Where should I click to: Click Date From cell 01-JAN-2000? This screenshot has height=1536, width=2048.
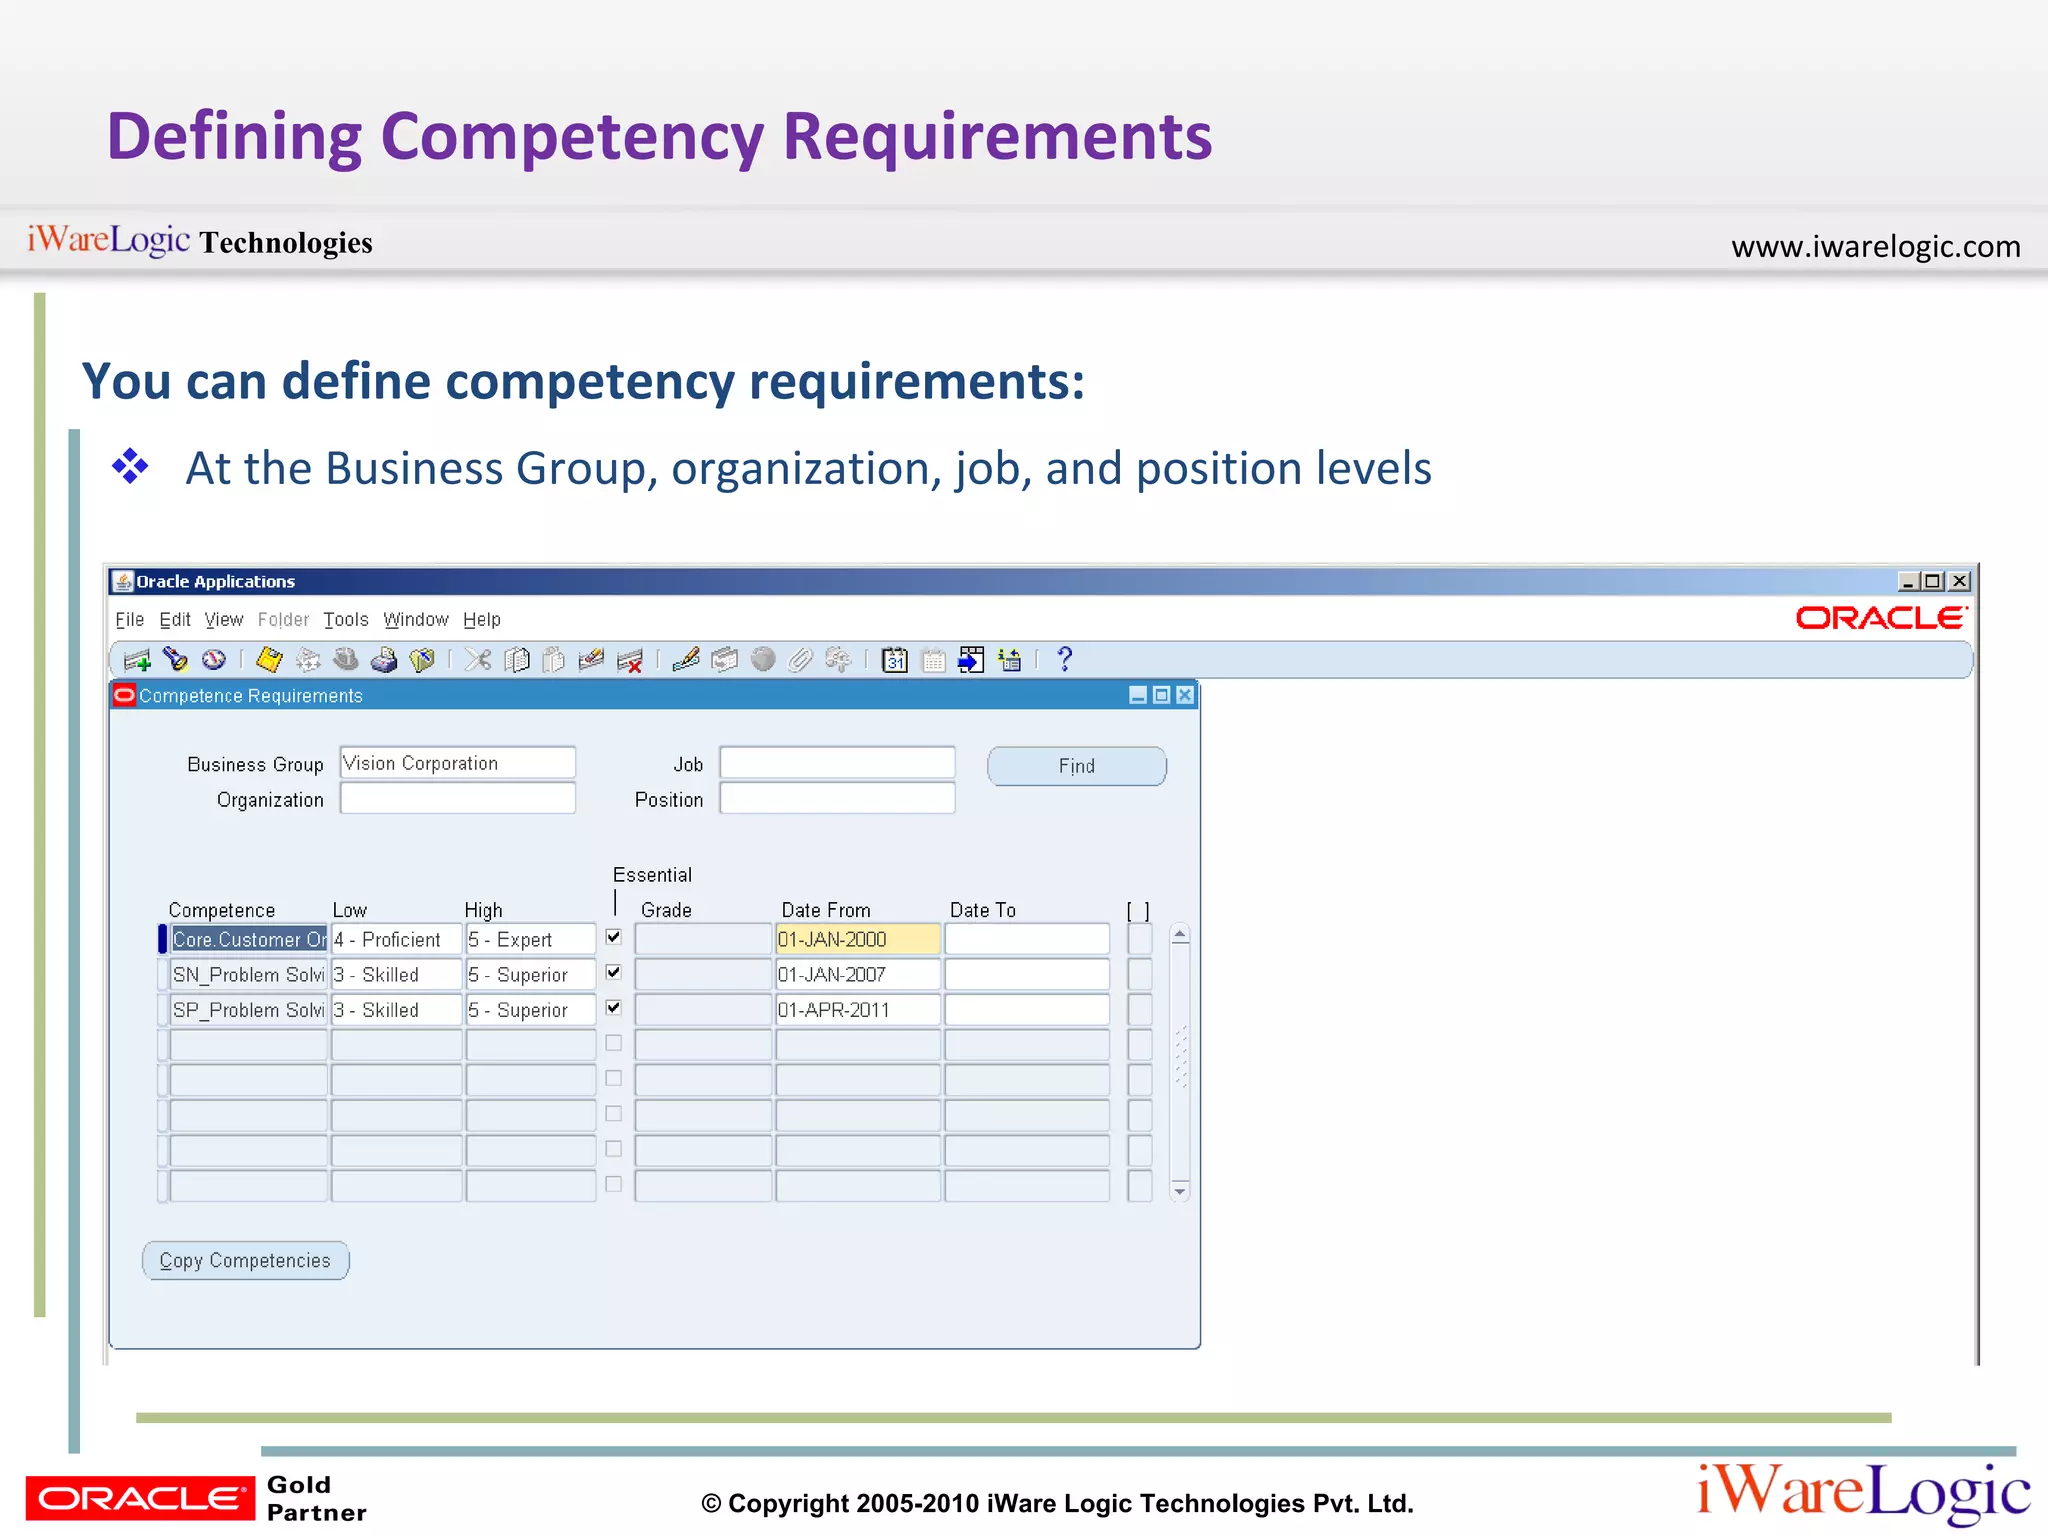858,939
